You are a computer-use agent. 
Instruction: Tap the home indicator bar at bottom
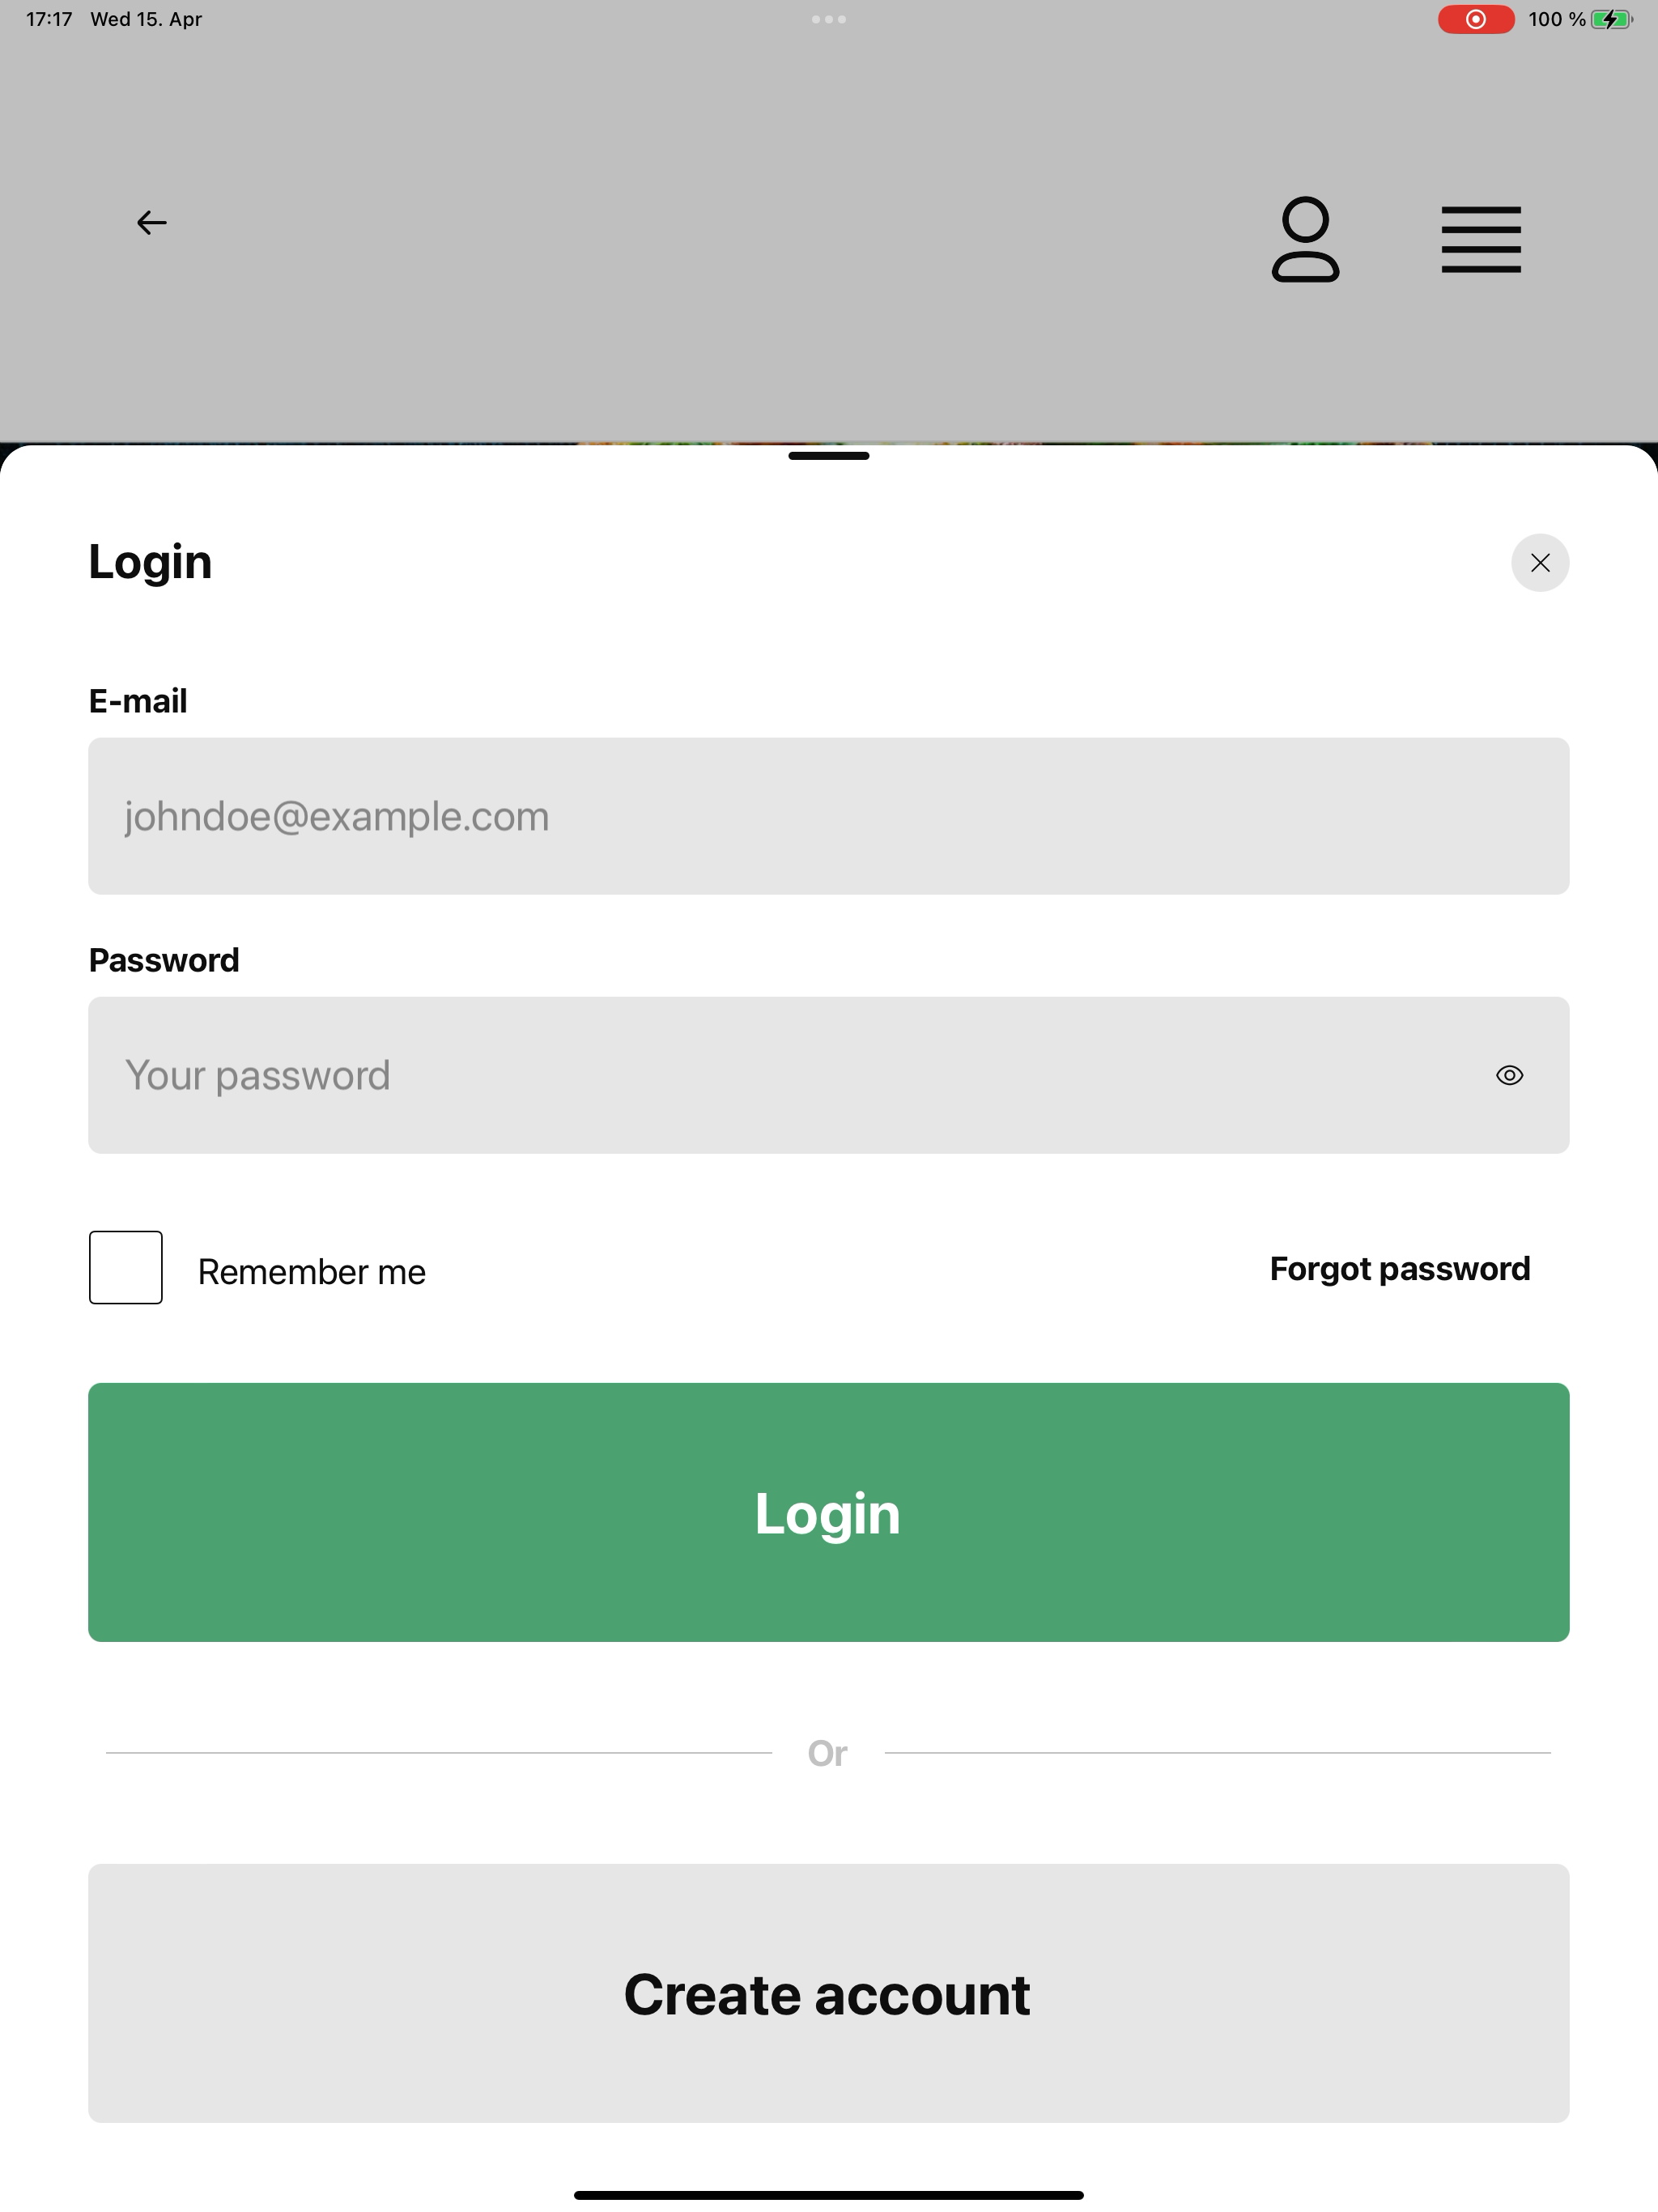click(829, 2195)
